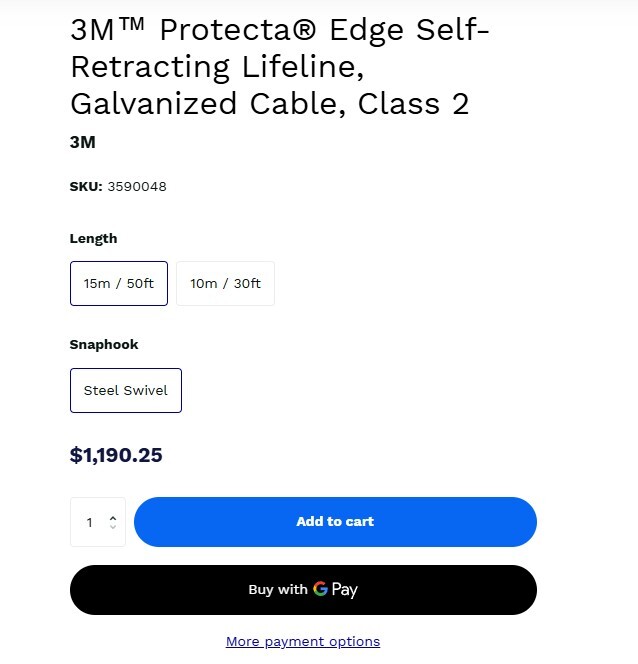638x664 pixels.
Task: Click the Length section label
Action: point(93,238)
